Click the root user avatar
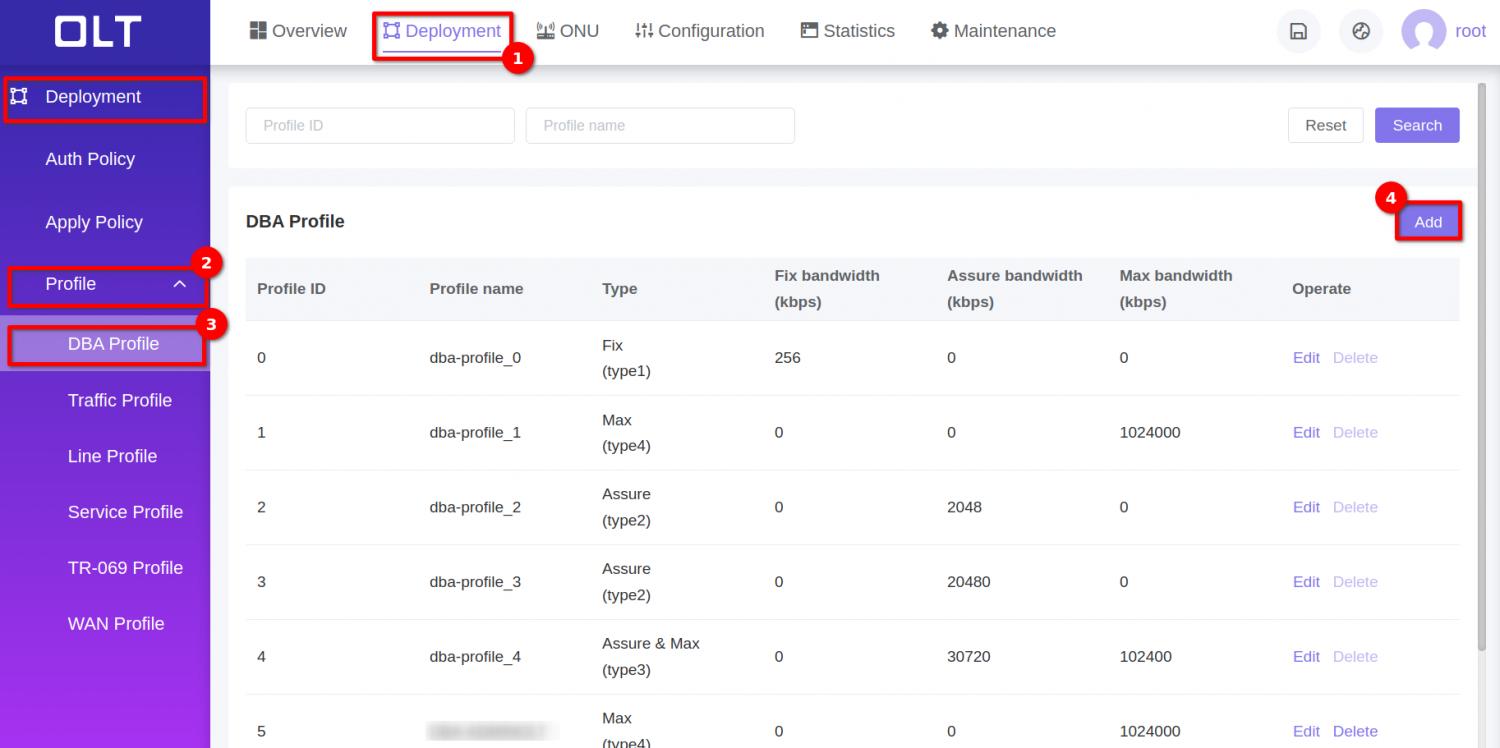Screen dimensions: 1500x748 pos(1423,31)
